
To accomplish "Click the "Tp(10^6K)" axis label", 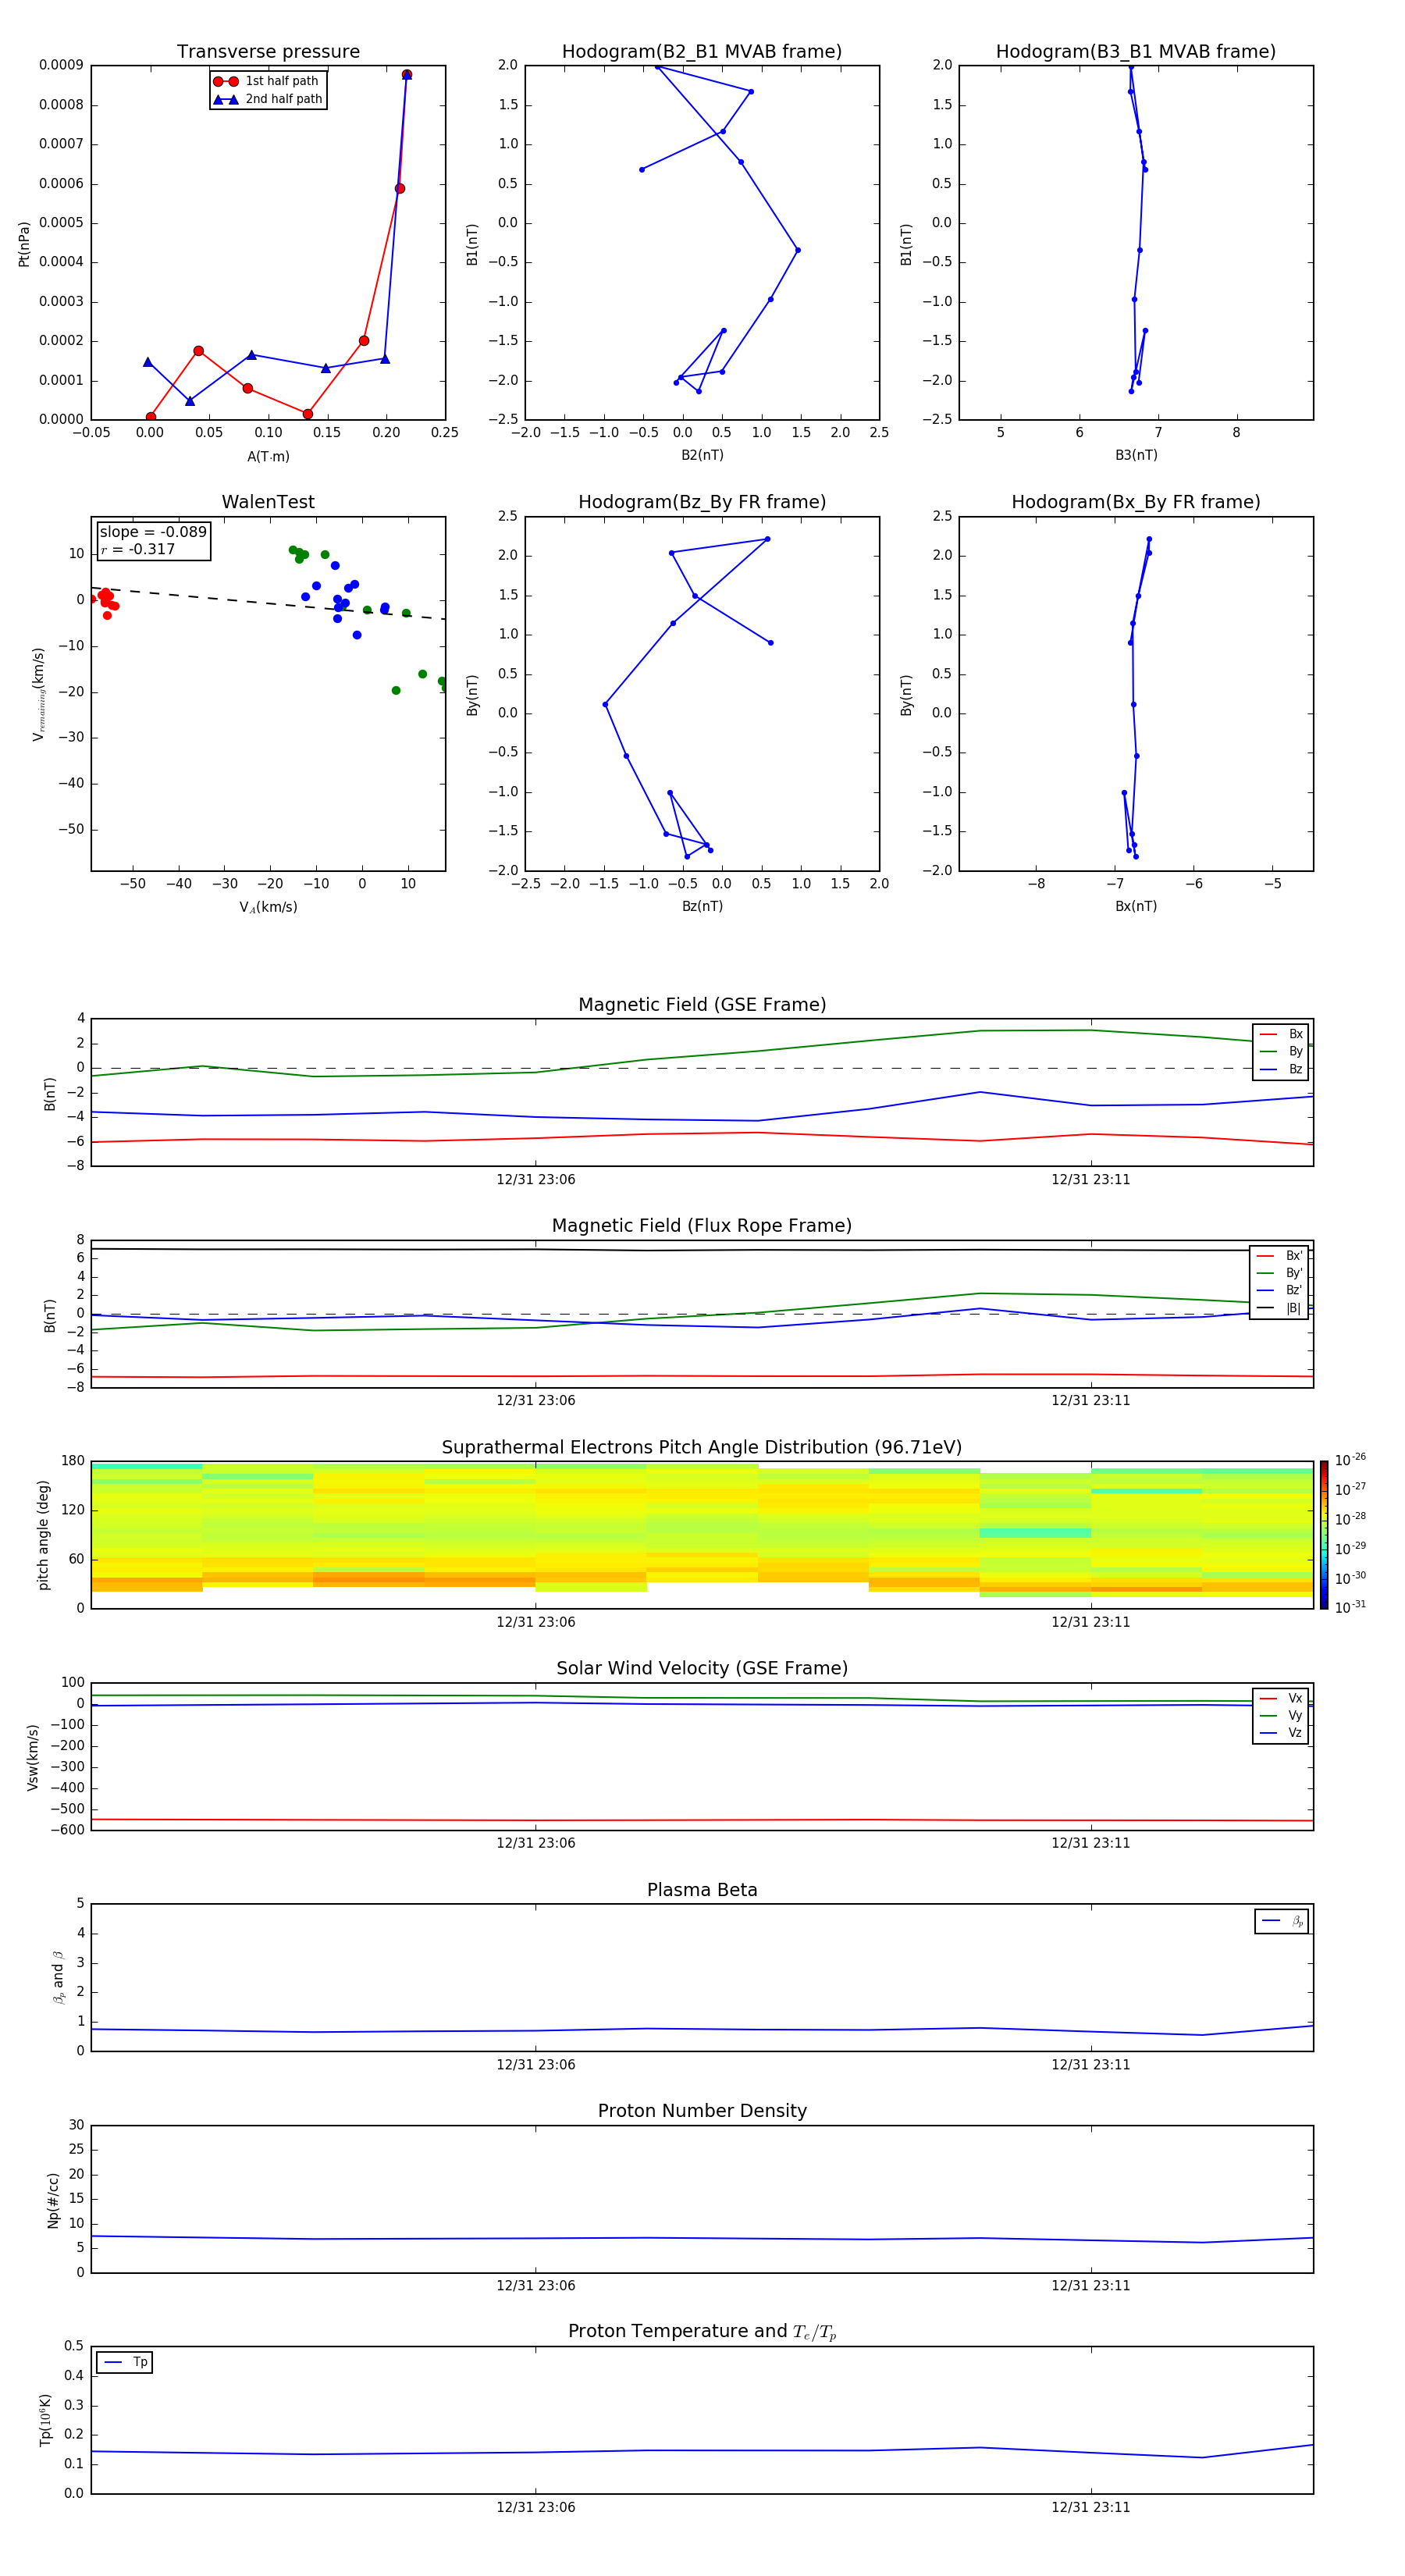I will pos(45,2420).
